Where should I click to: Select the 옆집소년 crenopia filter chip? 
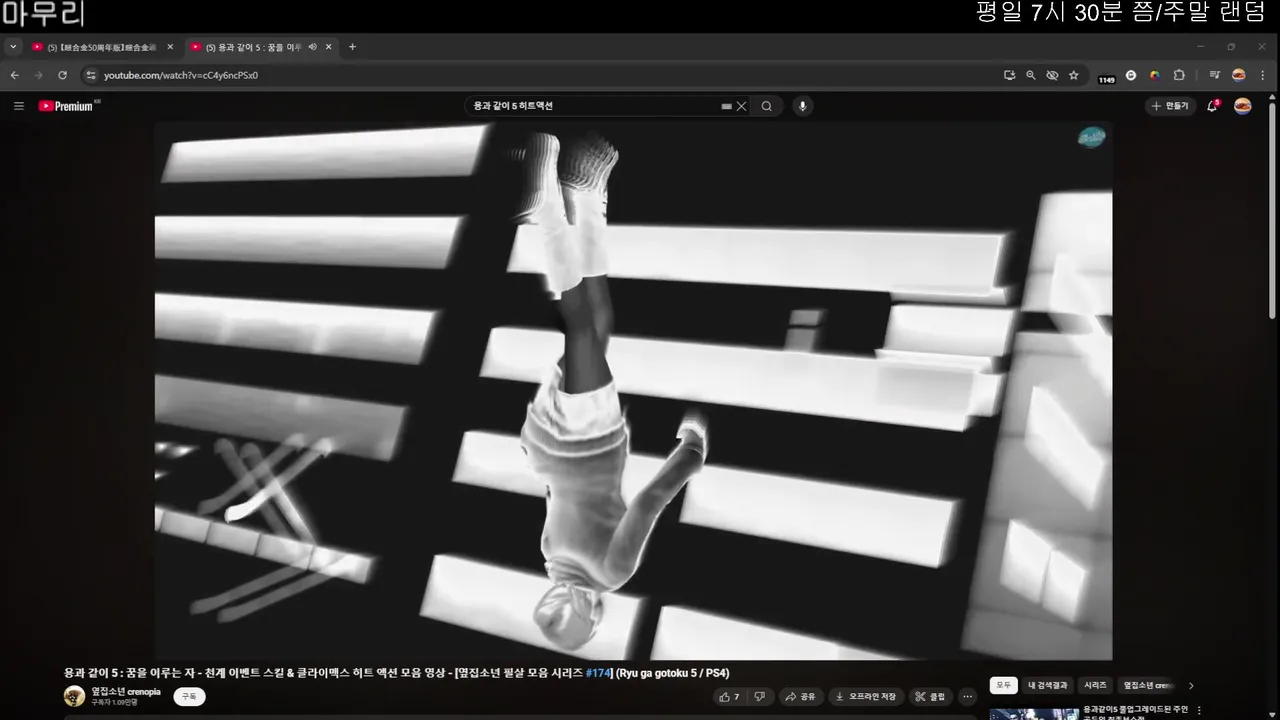click(1148, 685)
